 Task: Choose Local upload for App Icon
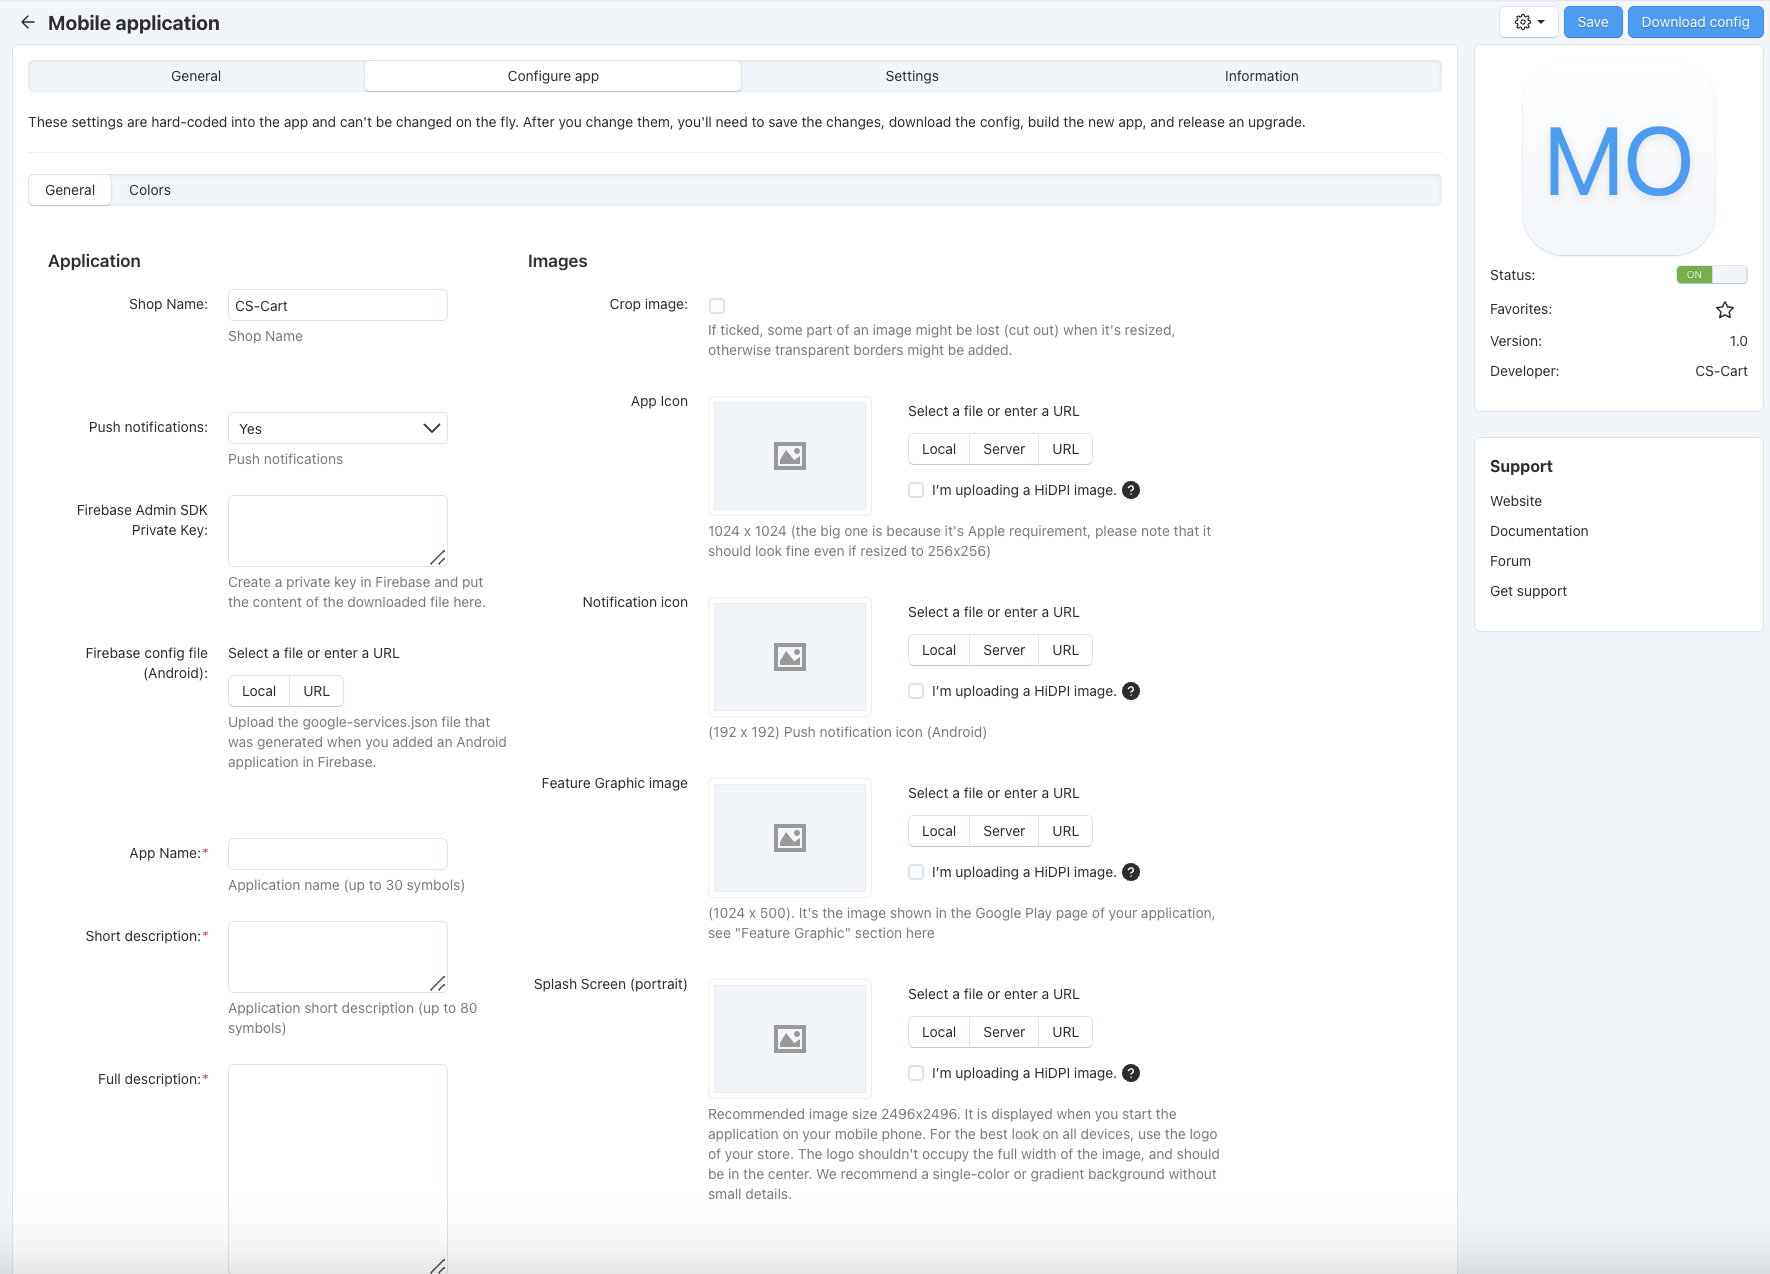pos(939,449)
